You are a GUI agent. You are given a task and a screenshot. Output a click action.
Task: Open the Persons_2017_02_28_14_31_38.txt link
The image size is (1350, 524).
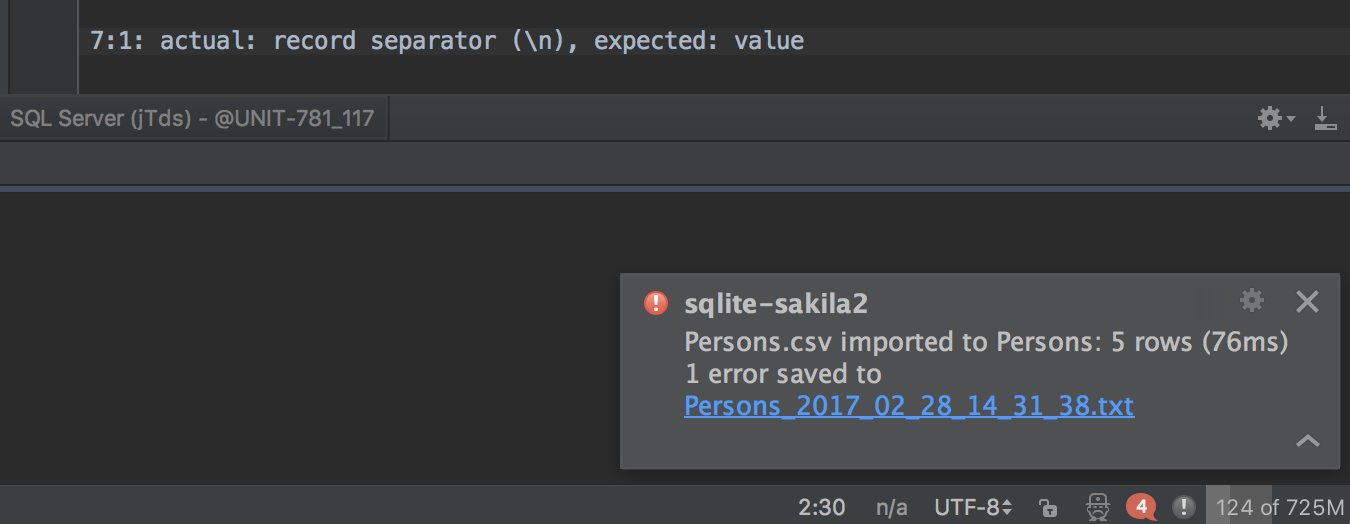tap(909, 406)
